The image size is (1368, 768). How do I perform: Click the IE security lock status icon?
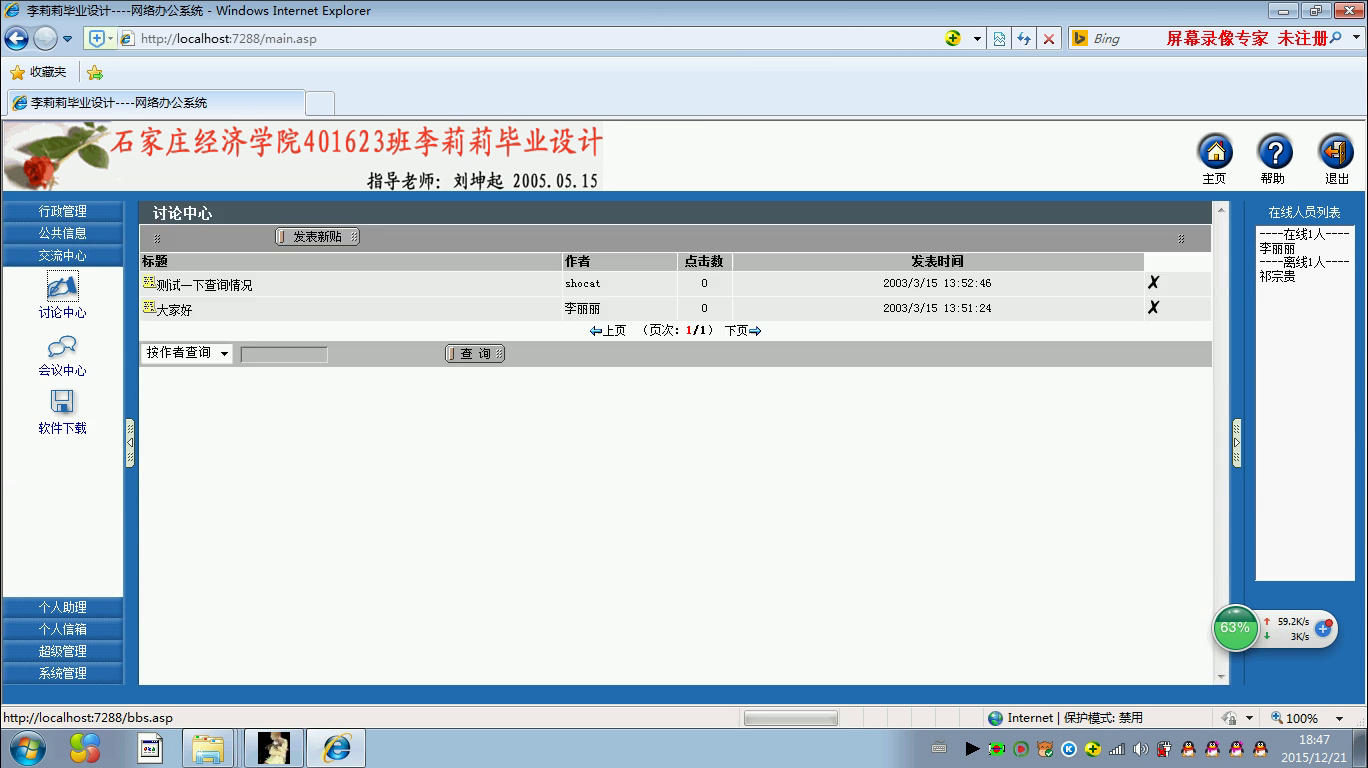pyautogui.click(x=1228, y=718)
